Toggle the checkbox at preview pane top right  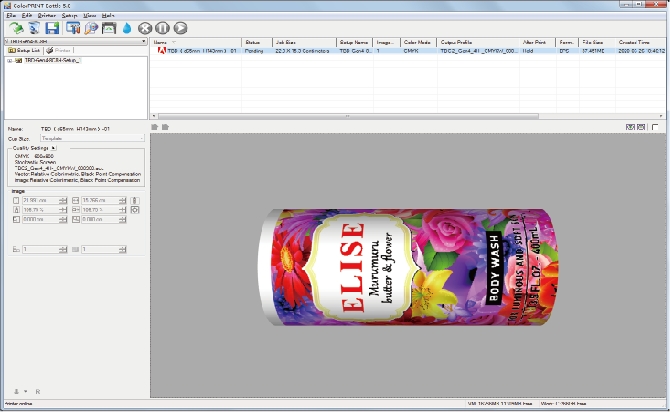[655, 127]
